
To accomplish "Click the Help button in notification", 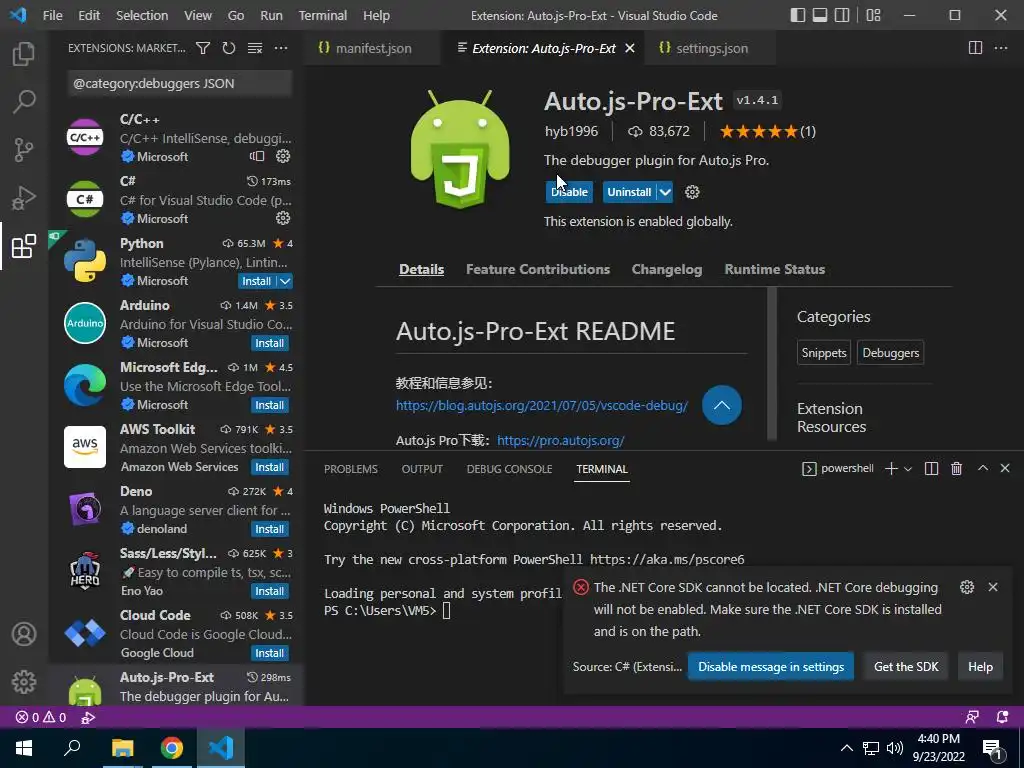I will click(x=980, y=667).
